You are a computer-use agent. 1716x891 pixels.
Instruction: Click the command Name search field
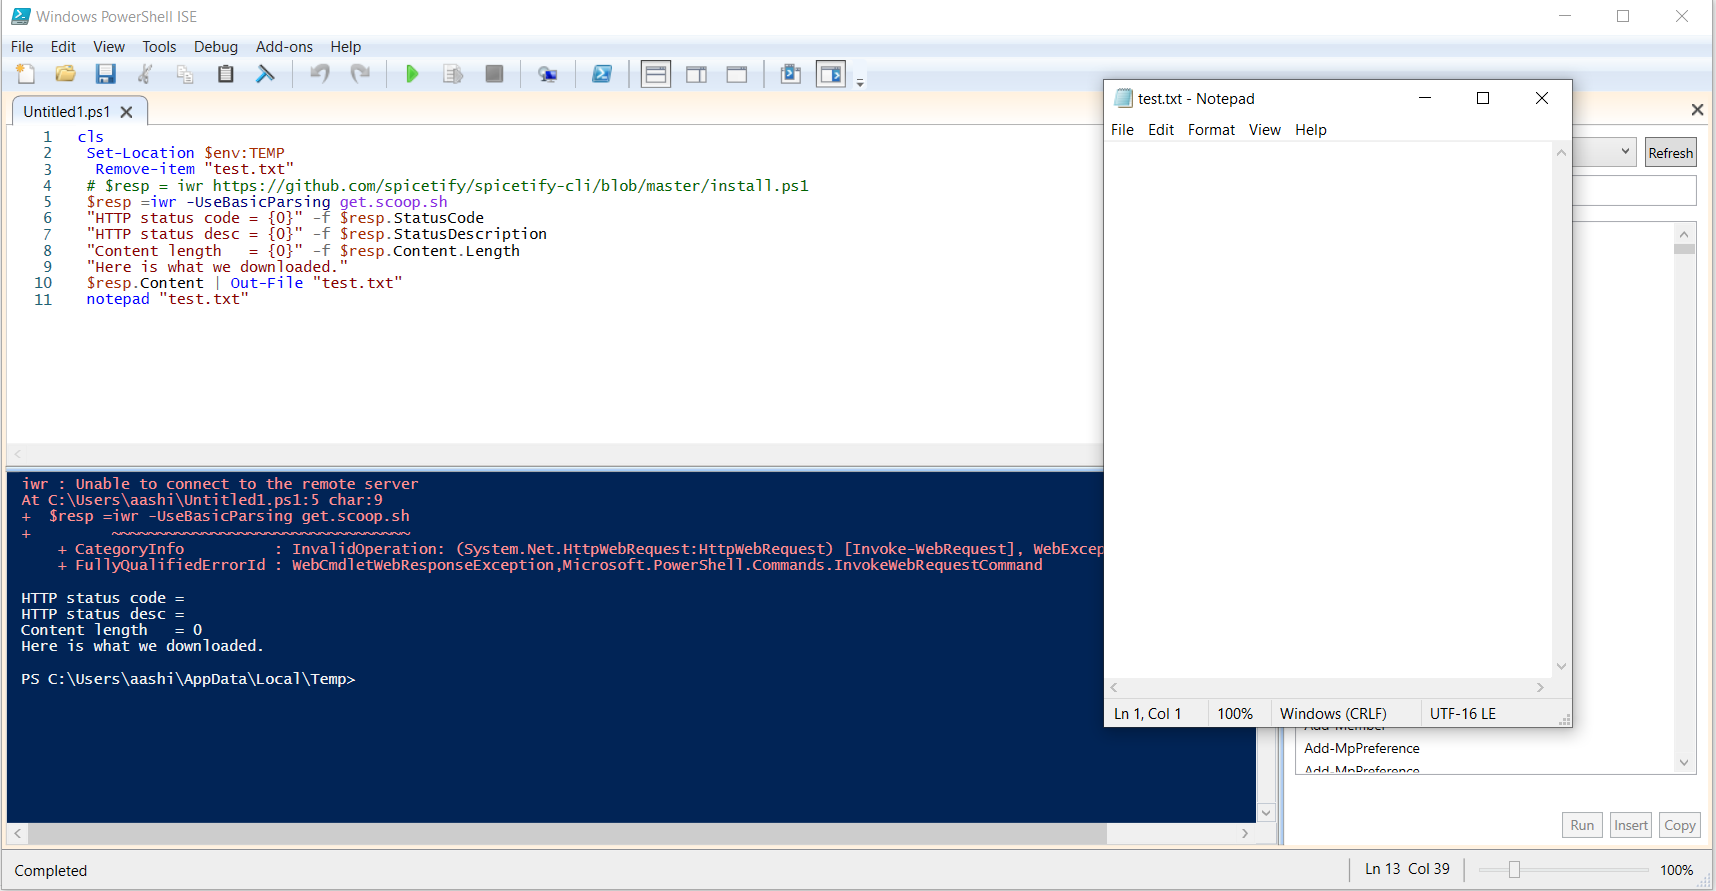tap(1634, 191)
